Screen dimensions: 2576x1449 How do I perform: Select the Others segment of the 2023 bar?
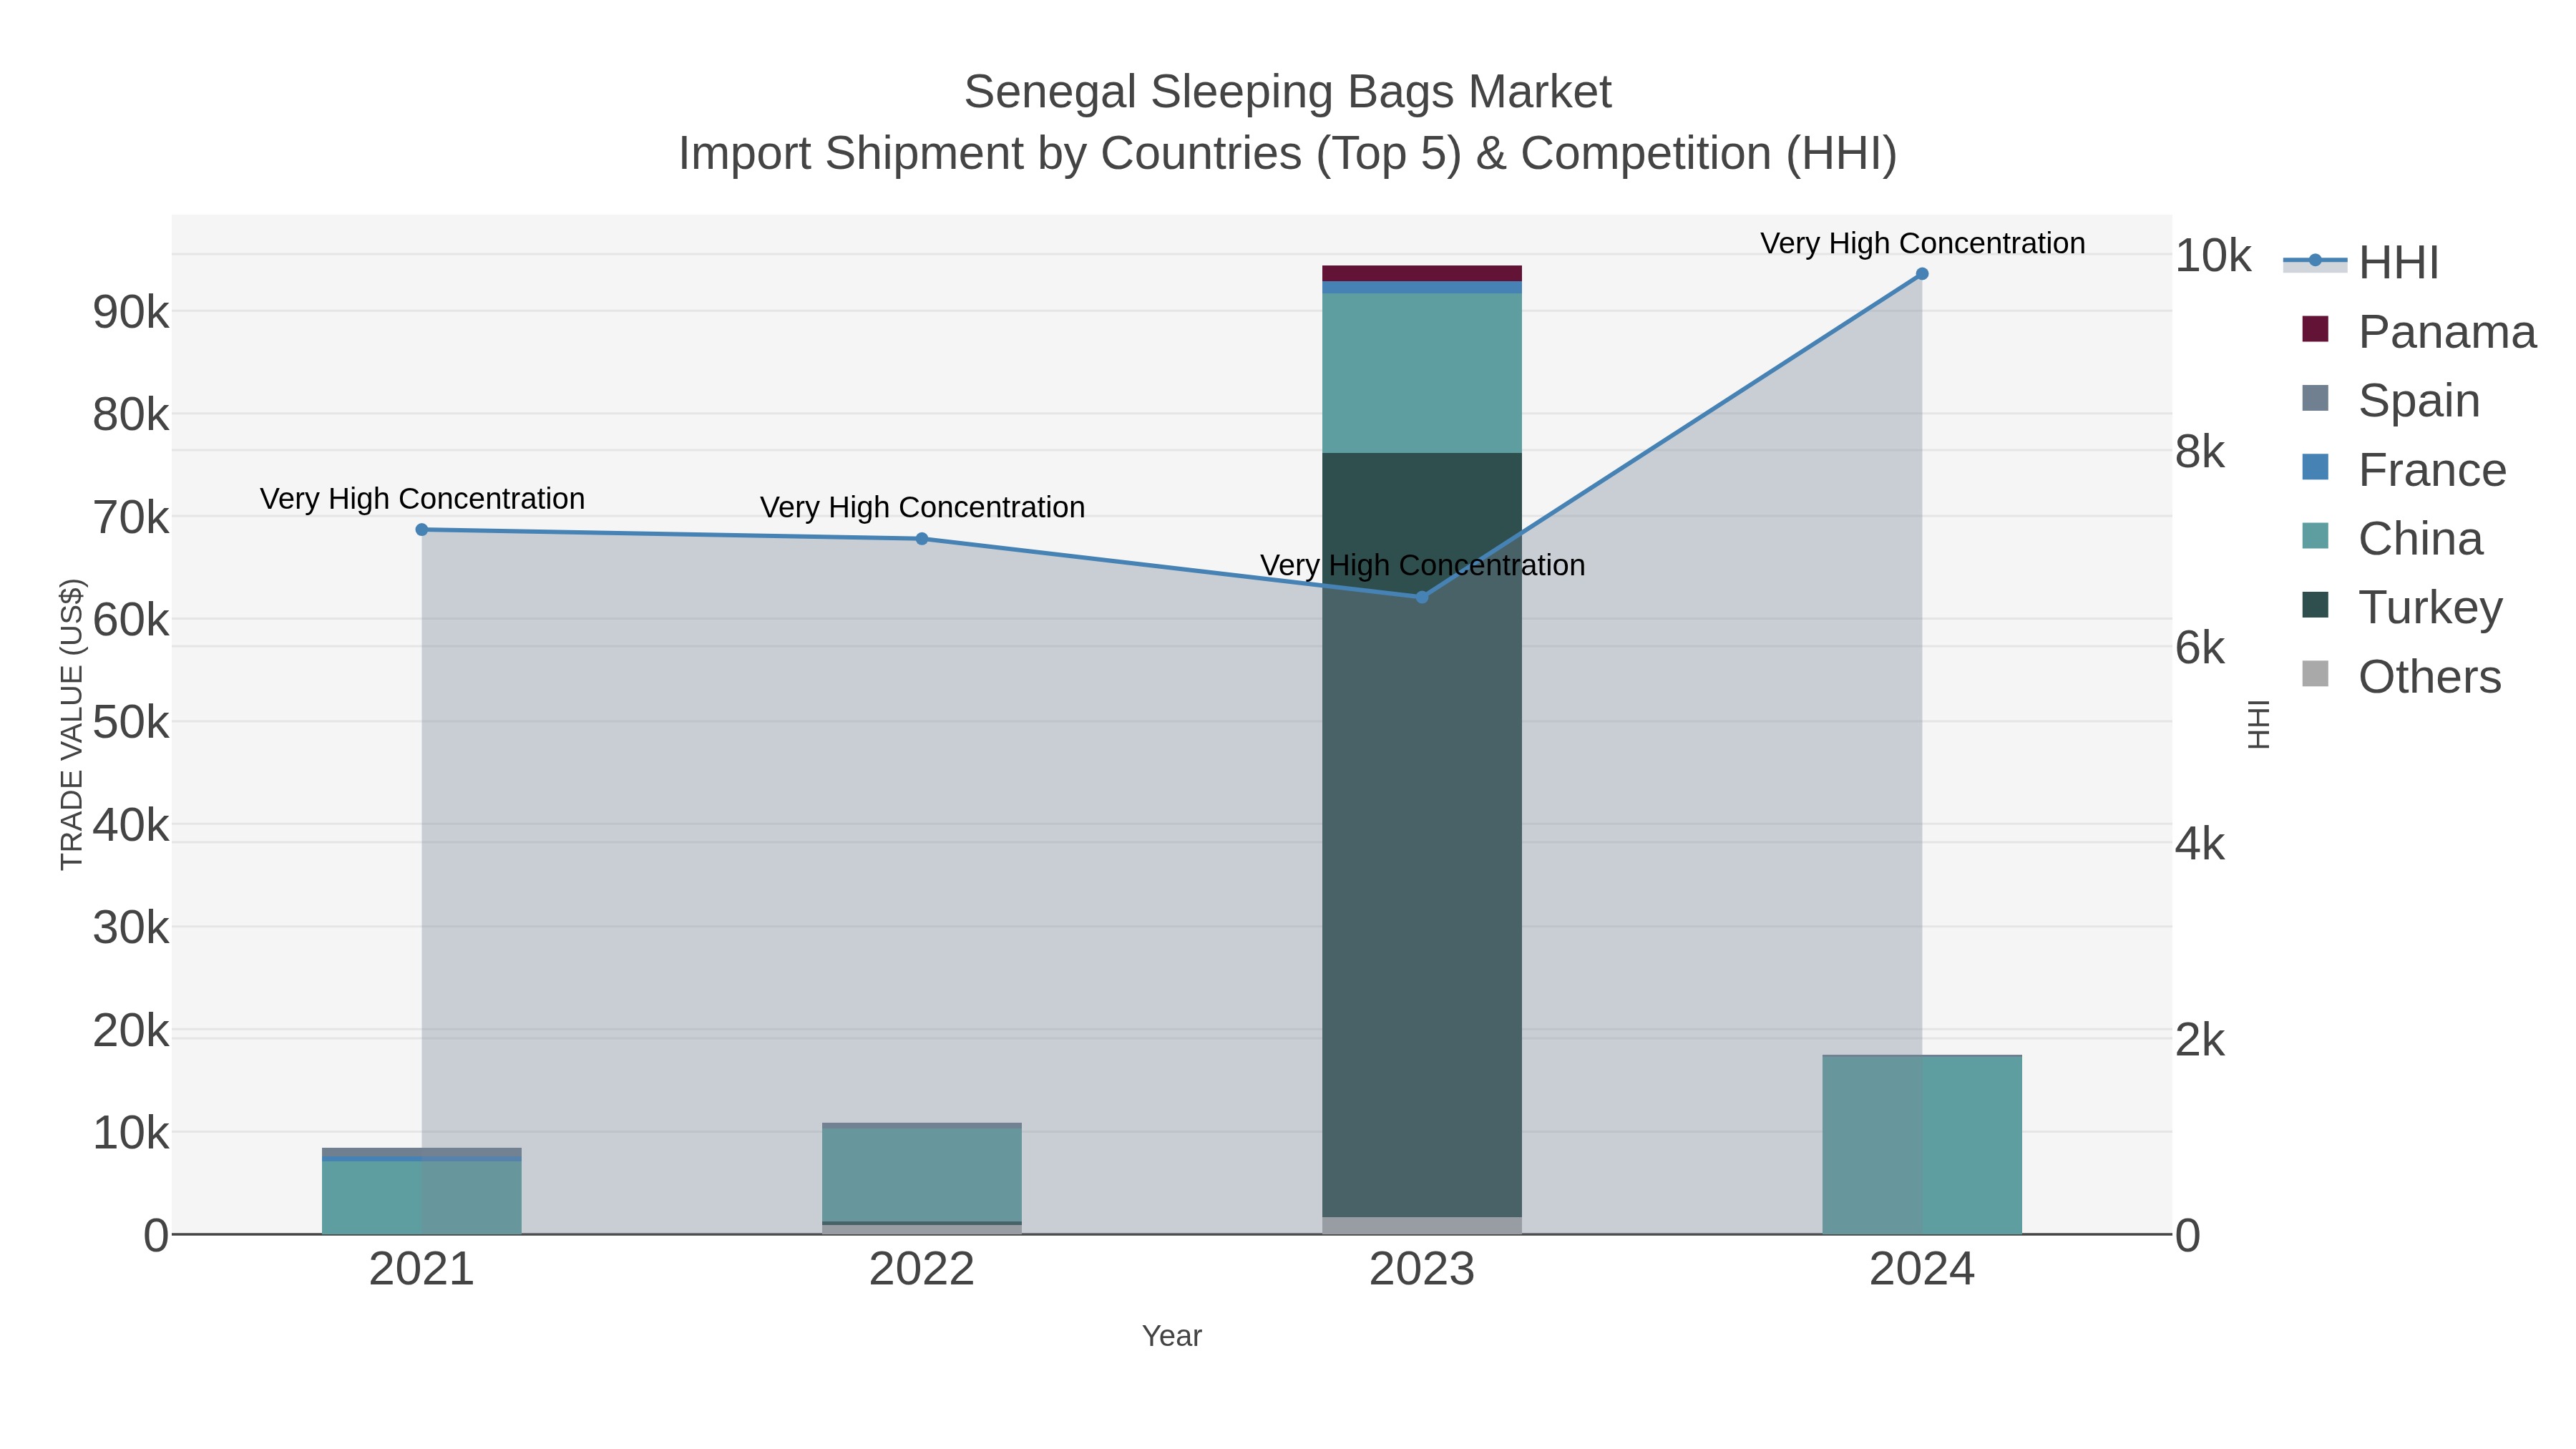point(1422,1225)
